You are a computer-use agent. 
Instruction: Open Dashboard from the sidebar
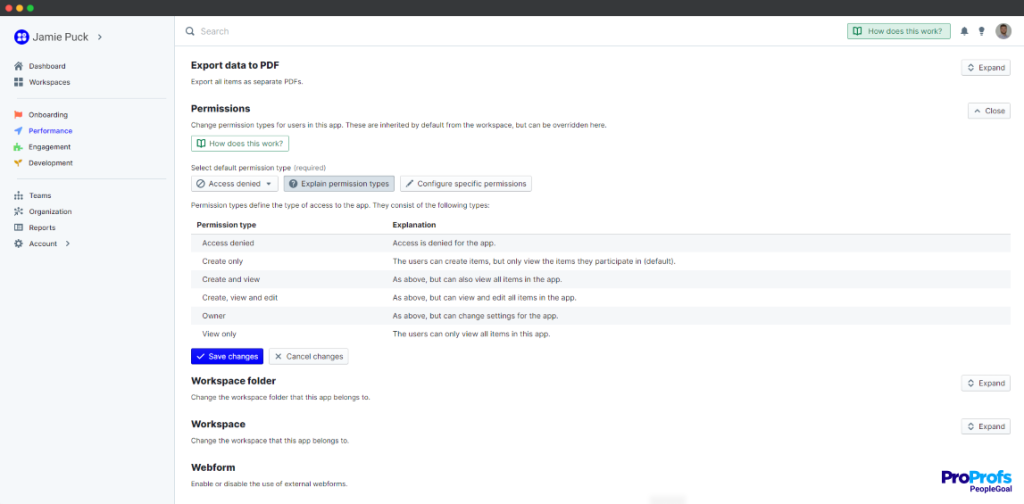[x=46, y=66]
